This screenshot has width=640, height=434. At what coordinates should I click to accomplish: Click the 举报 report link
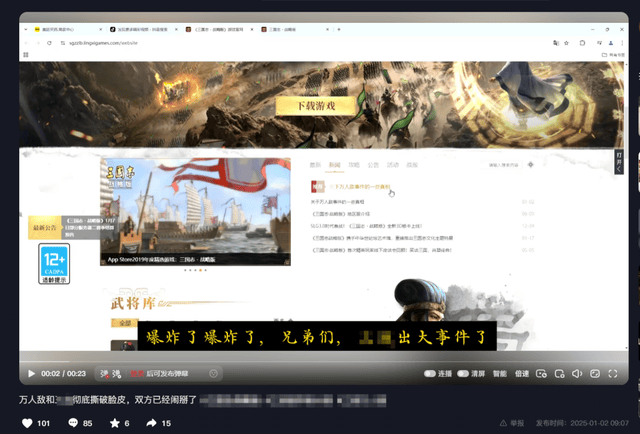coord(512,423)
